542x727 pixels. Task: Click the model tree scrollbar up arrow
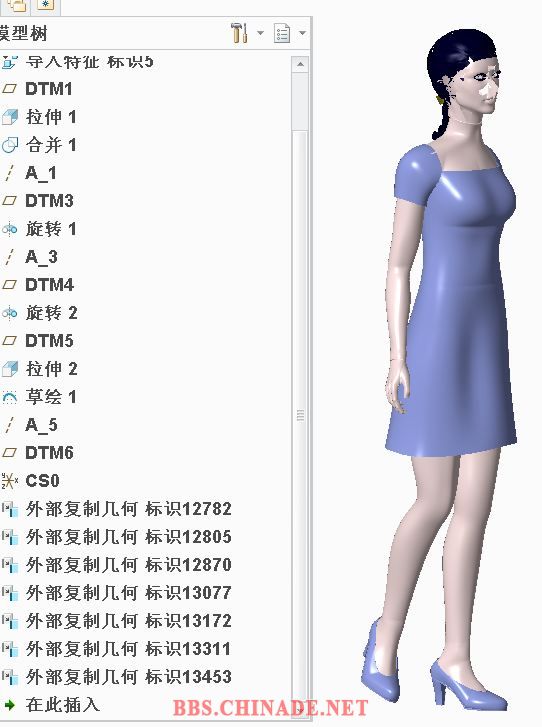[x=300, y=64]
